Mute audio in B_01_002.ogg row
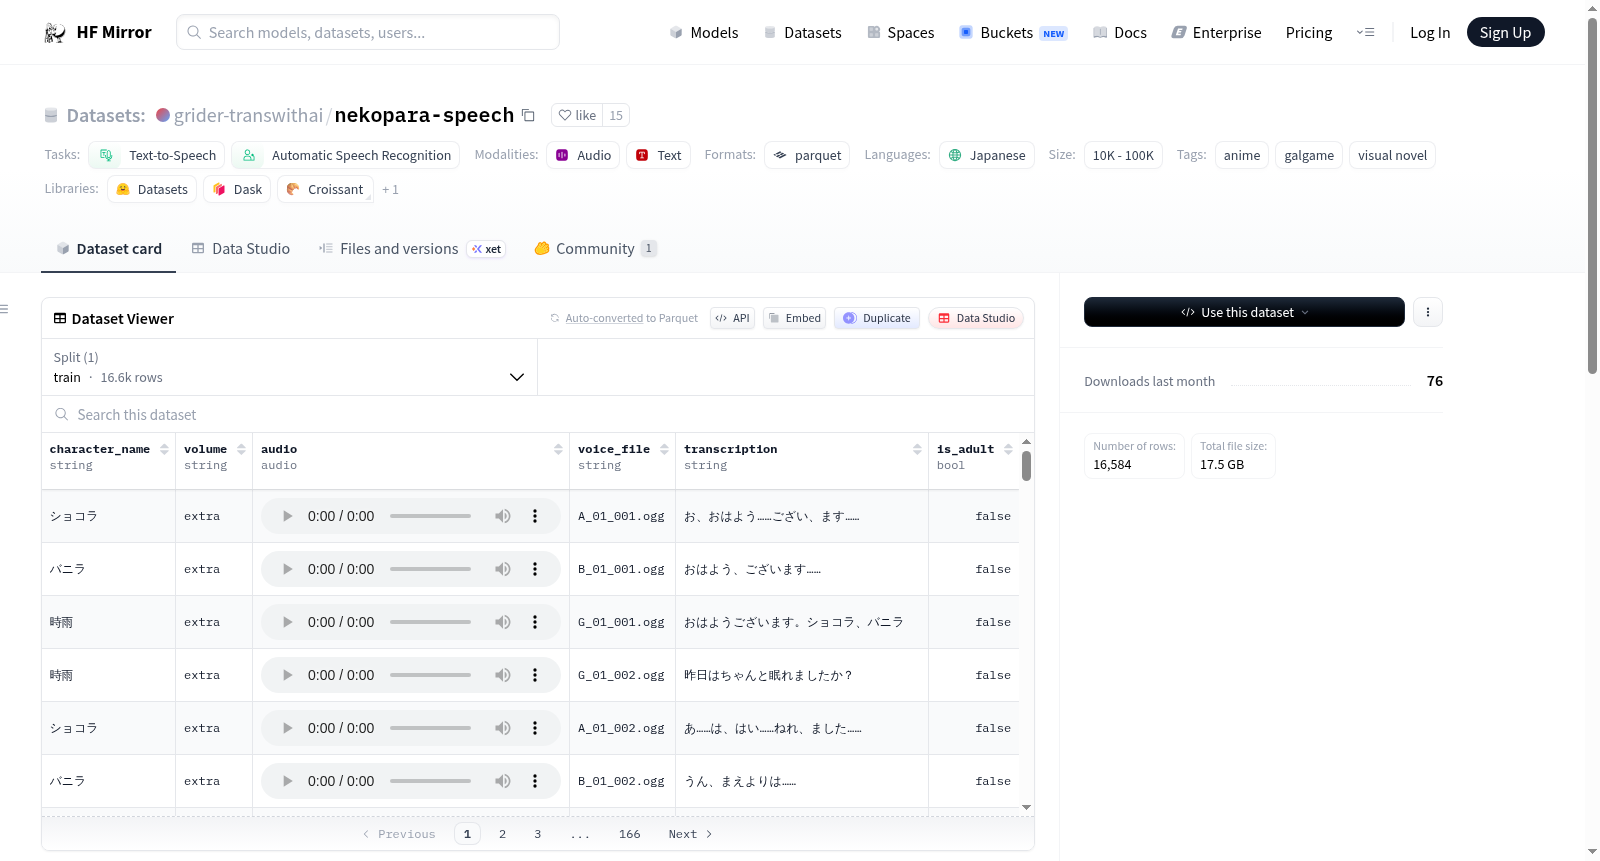1600x861 pixels. tap(502, 781)
